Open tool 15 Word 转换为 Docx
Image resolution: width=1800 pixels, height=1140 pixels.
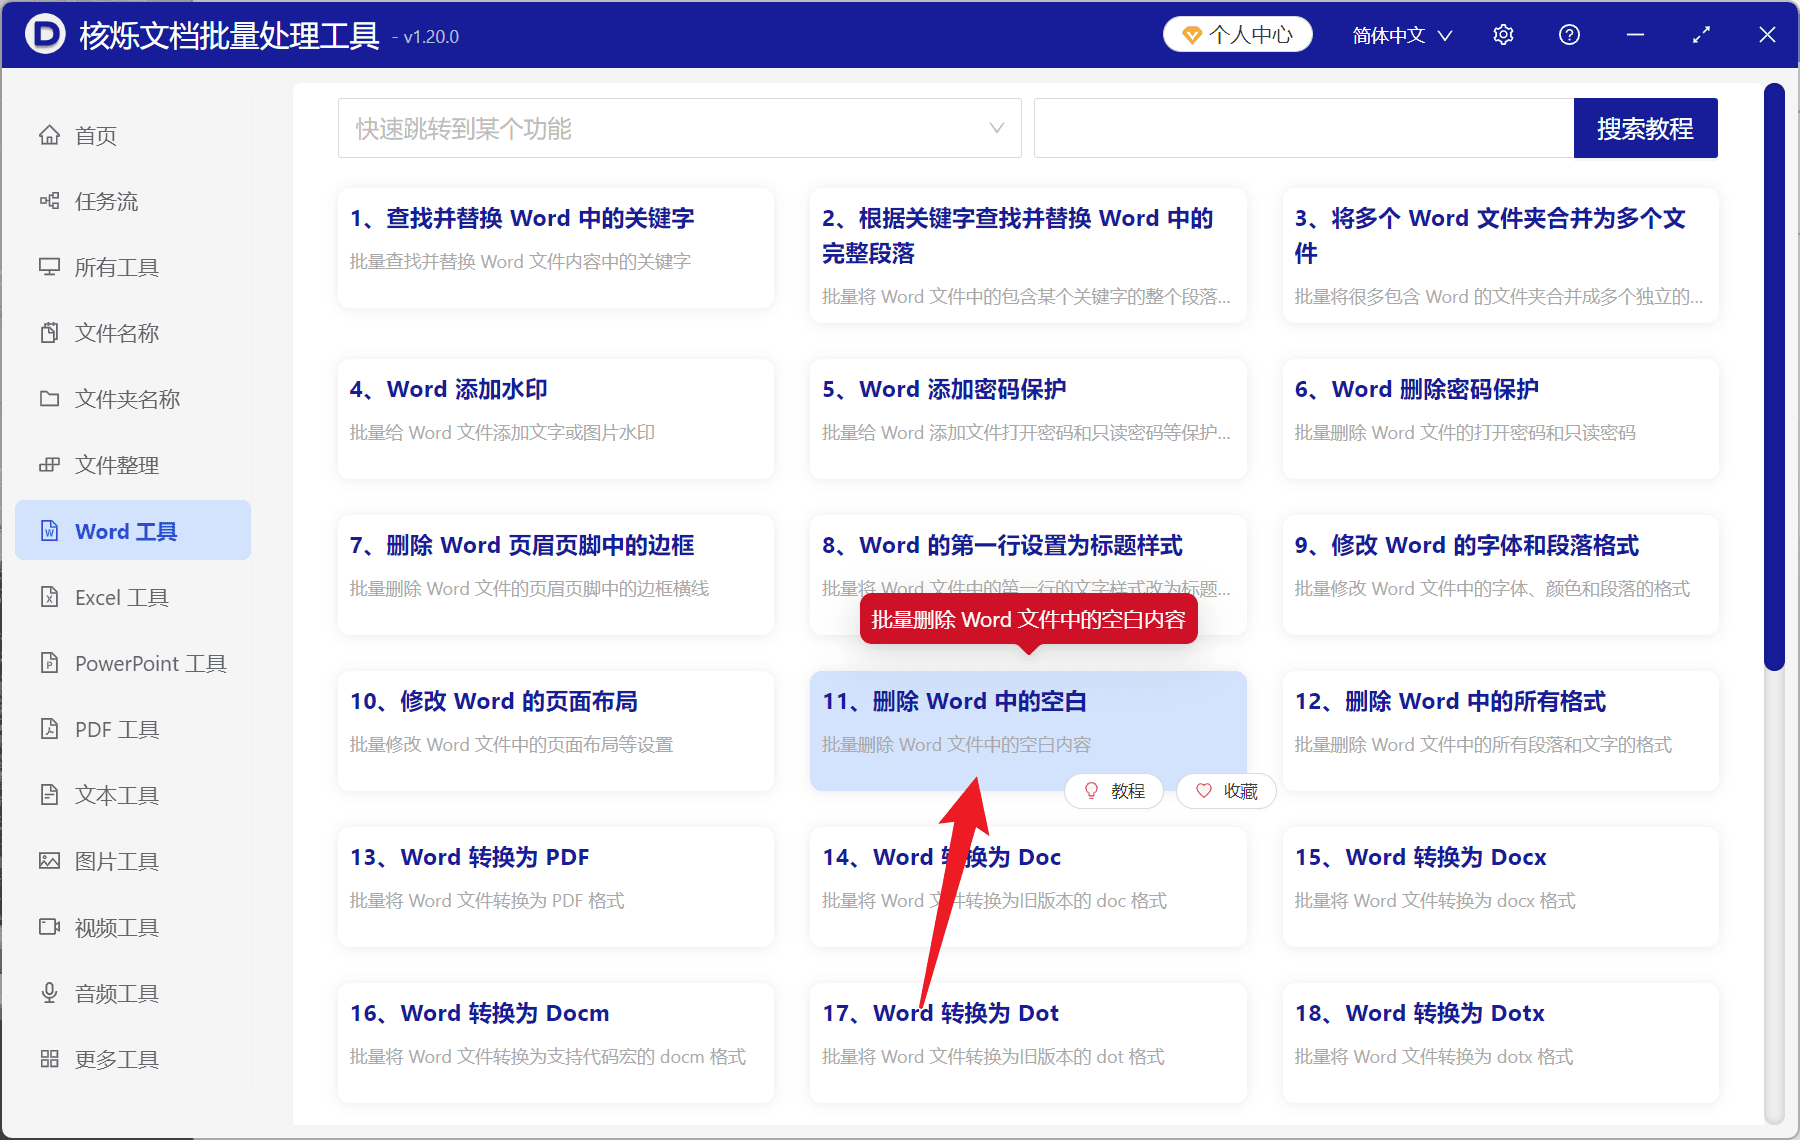[1500, 887]
